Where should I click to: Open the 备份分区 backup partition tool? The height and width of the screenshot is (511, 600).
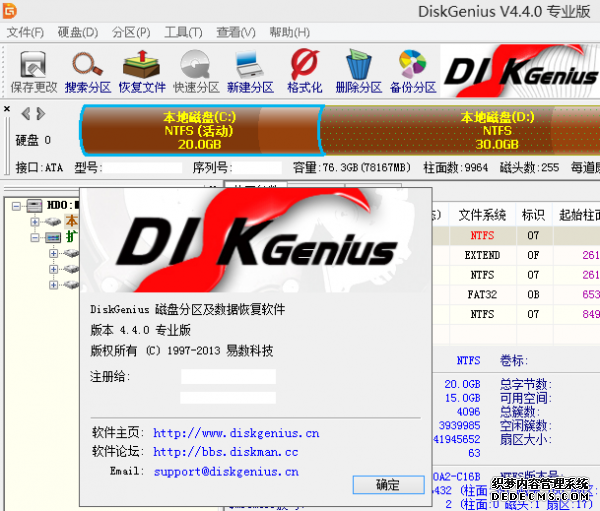413,70
